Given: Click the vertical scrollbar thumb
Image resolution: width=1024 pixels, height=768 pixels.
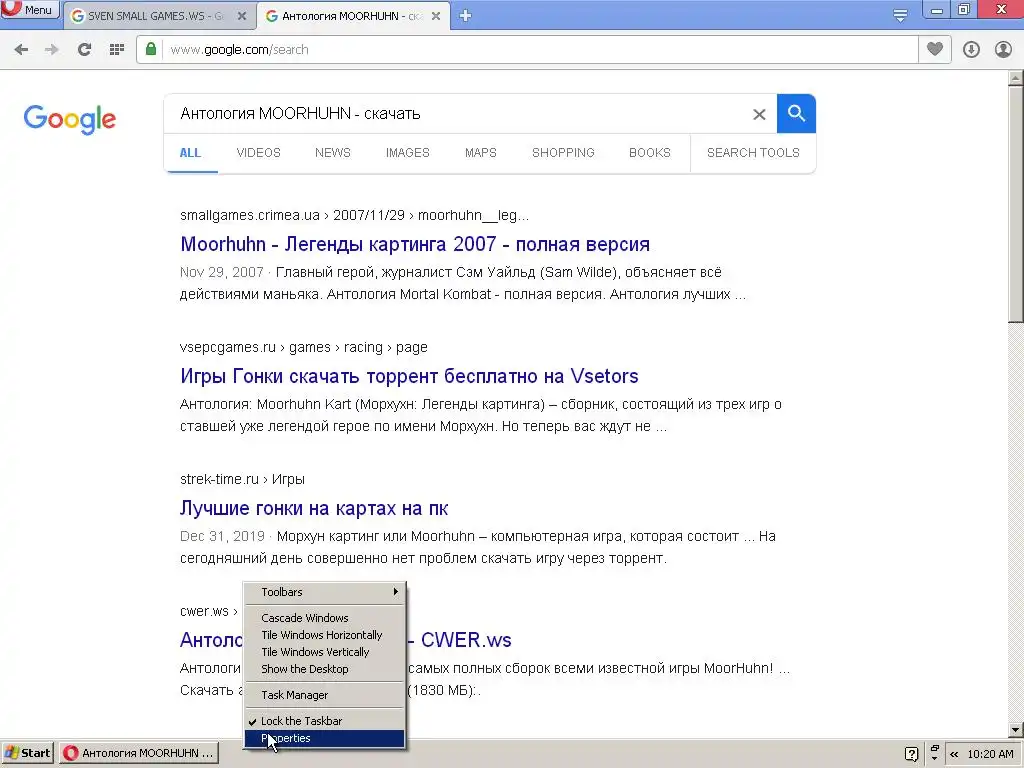Looking at the screenshot, I should (x=1016, y=204).
